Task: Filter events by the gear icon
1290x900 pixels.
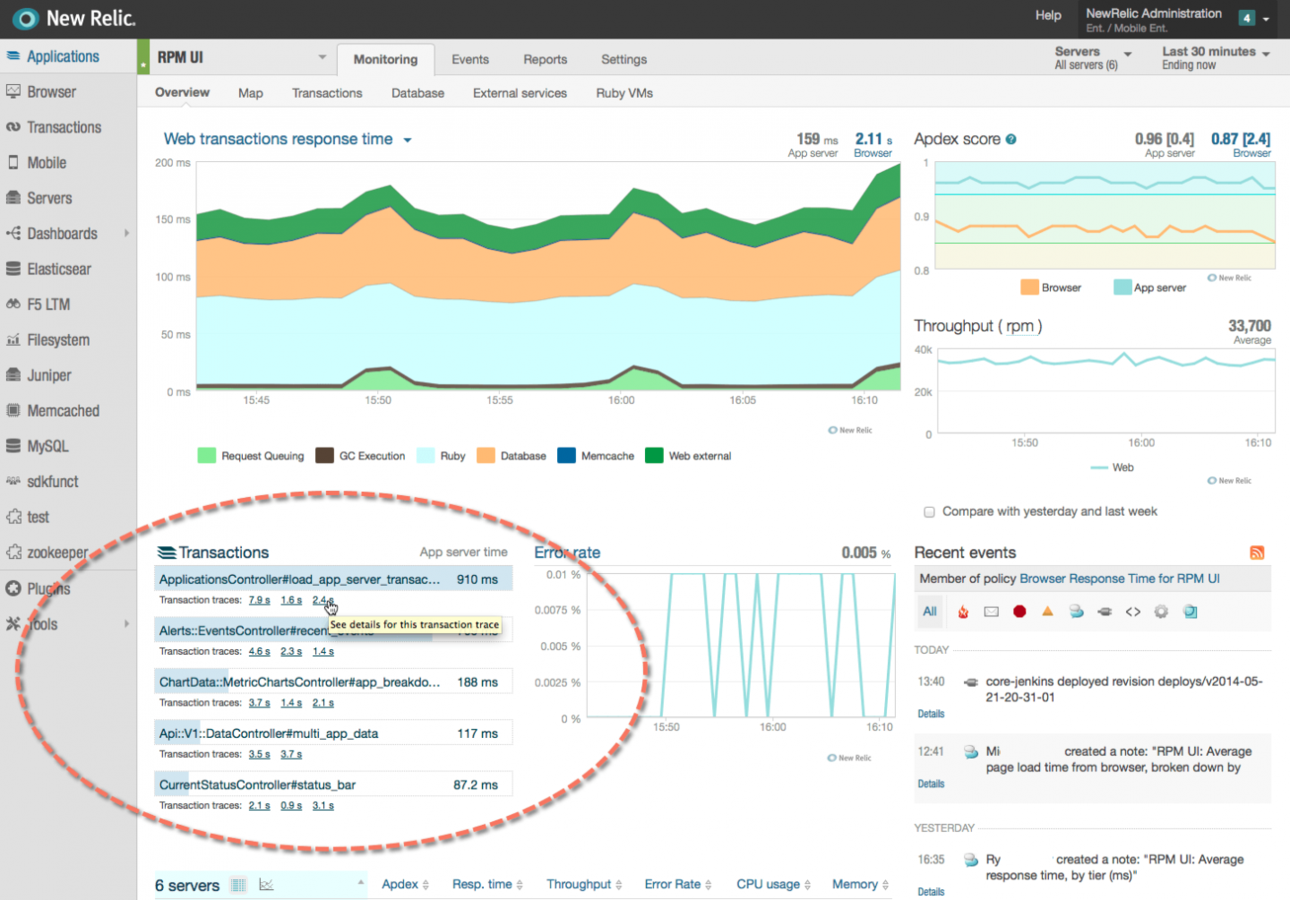Action: 1161,612
